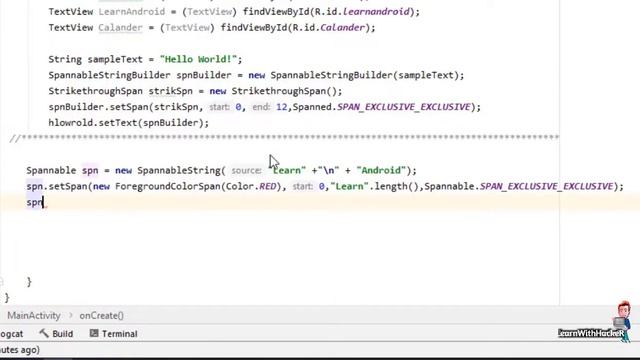Click the closing brace of onCreate method
Viewport: 640px width, 360px height.
tap(29, 282)
